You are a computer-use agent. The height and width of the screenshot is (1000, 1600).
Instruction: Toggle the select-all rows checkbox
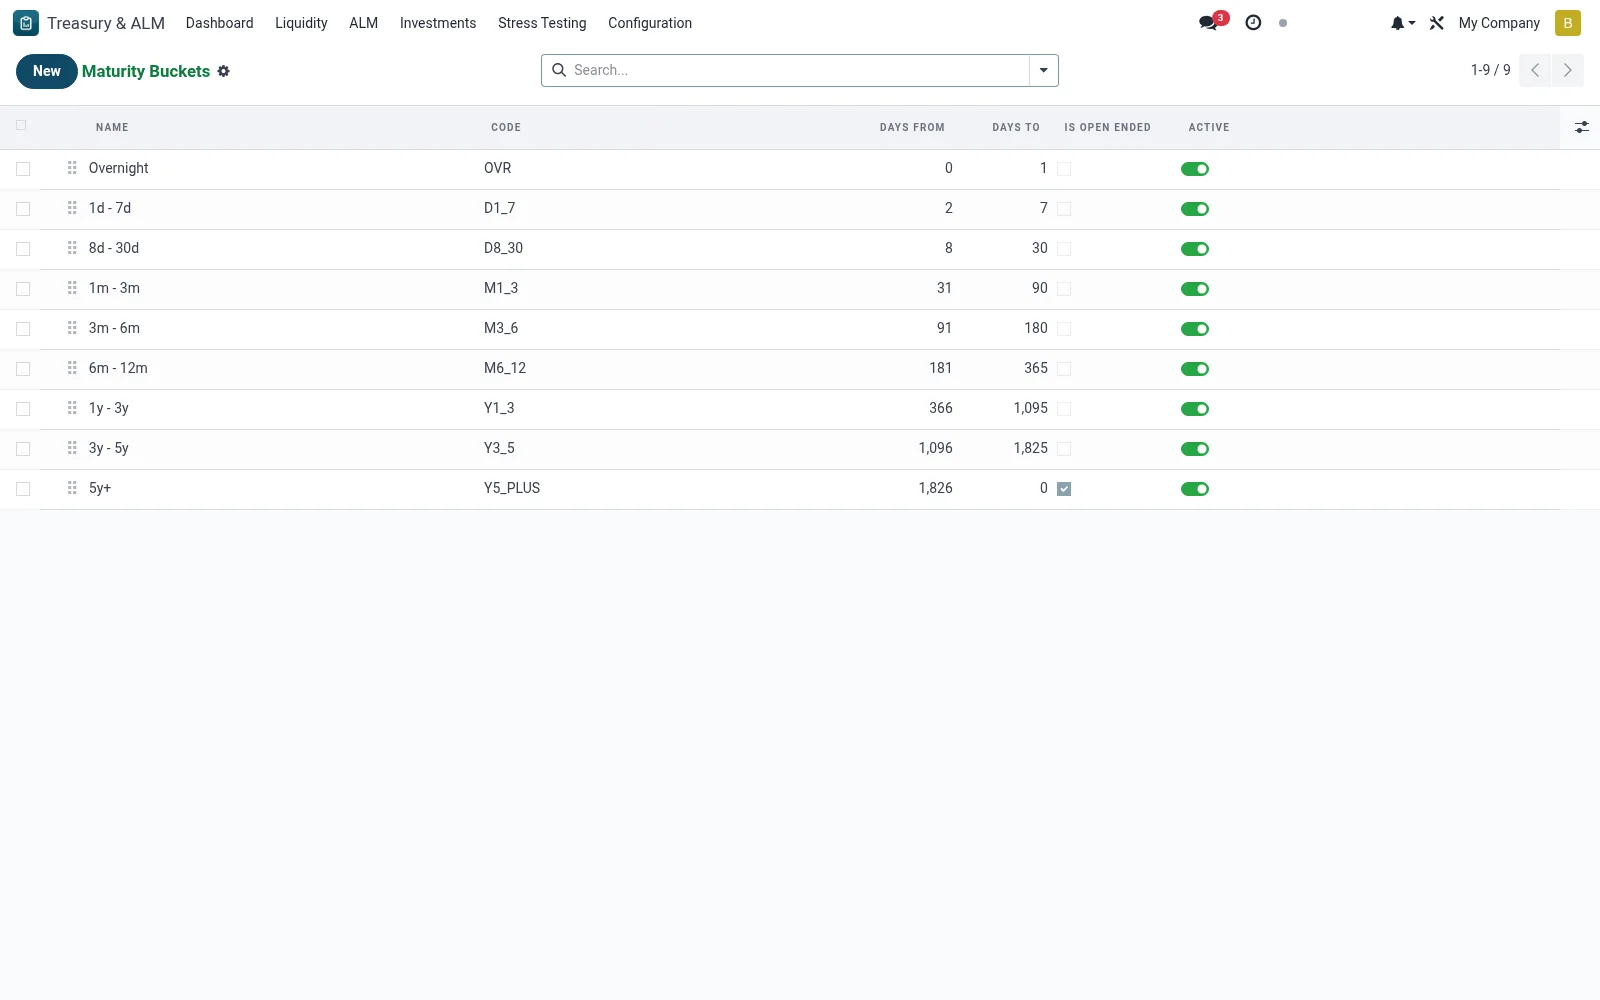click(x=21, y=125)
